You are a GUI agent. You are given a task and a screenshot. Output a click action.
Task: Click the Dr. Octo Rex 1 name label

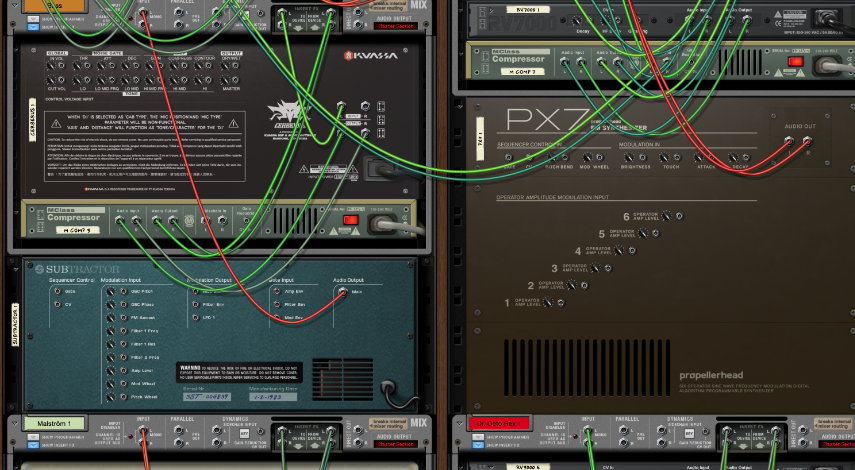pyautogui.click(x=499, y=423)
